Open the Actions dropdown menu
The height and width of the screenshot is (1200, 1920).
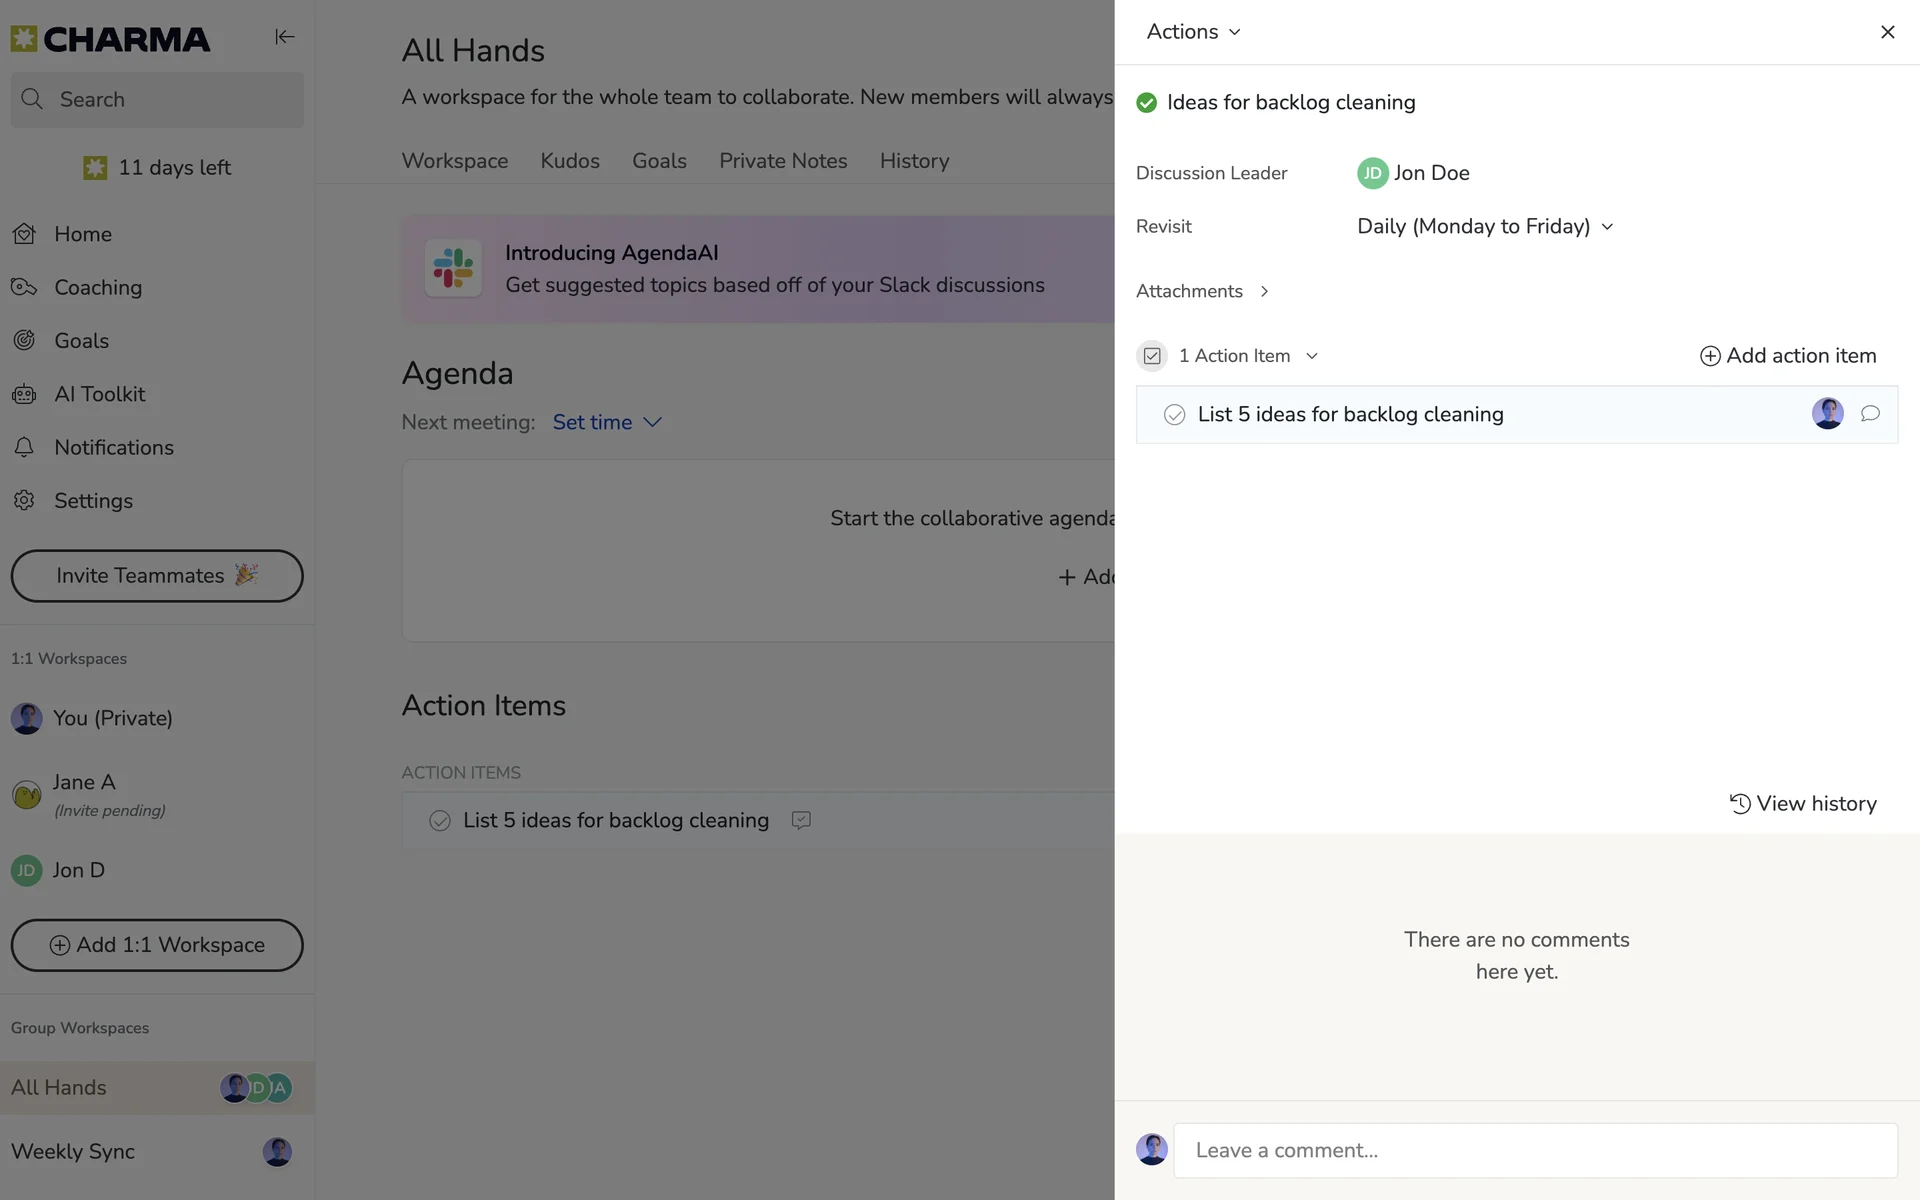(1193, 32)
